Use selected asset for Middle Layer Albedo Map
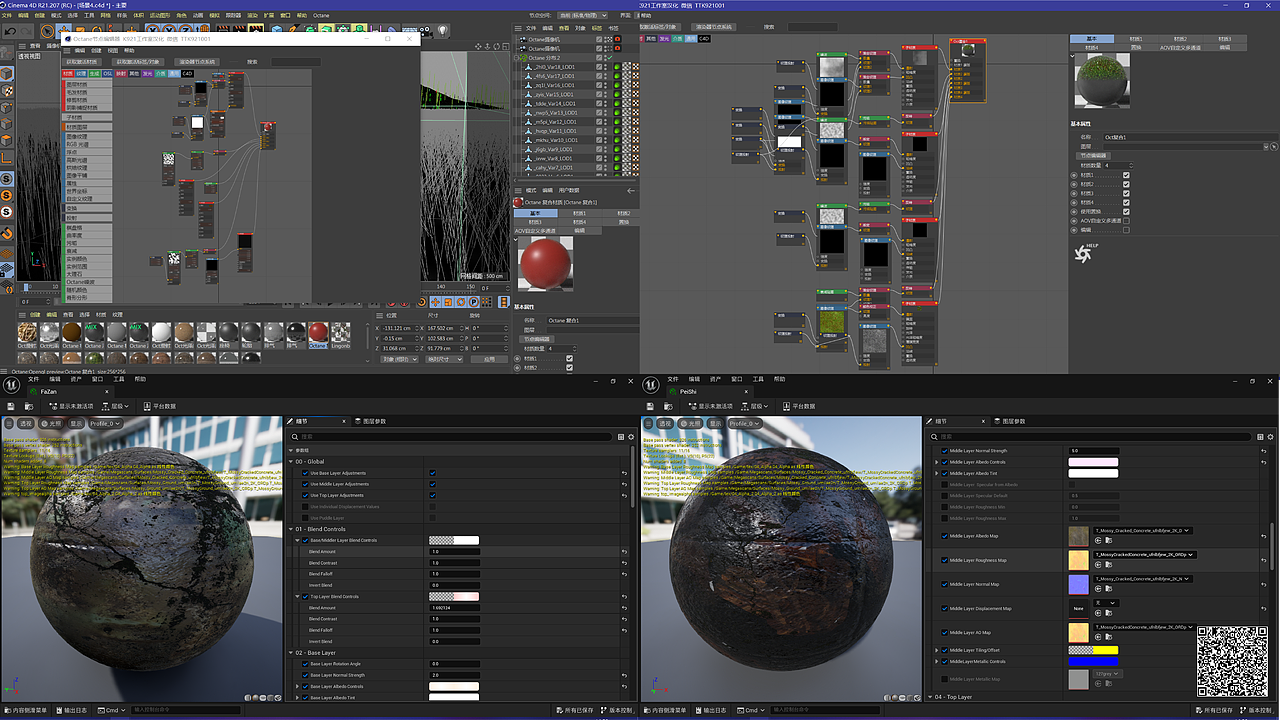 pyautogui.click(x=1098, y=541)
